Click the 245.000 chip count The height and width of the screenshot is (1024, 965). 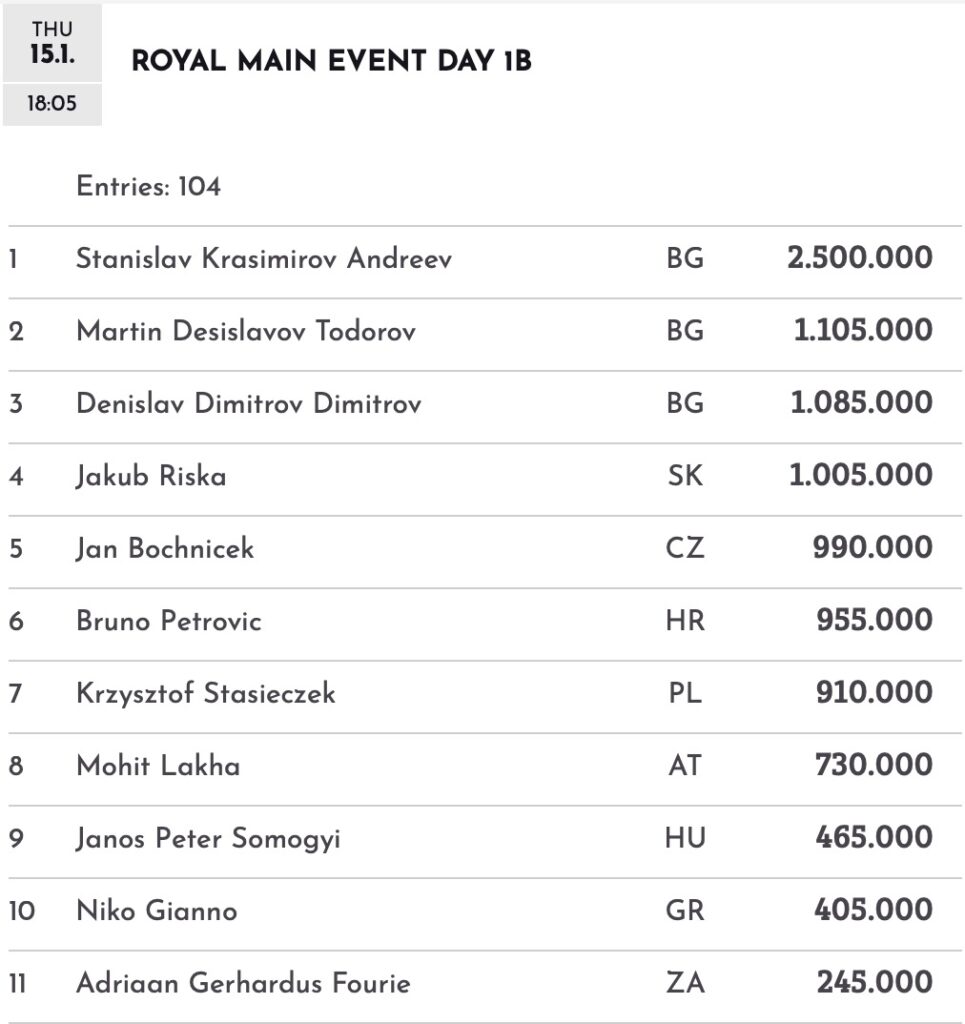click(x=874, y=983)
